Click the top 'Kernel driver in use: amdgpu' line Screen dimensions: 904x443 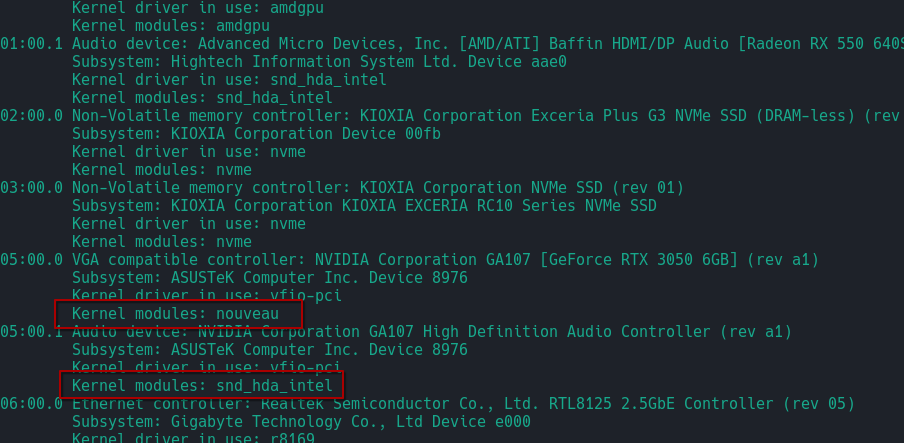click(198, 8)
